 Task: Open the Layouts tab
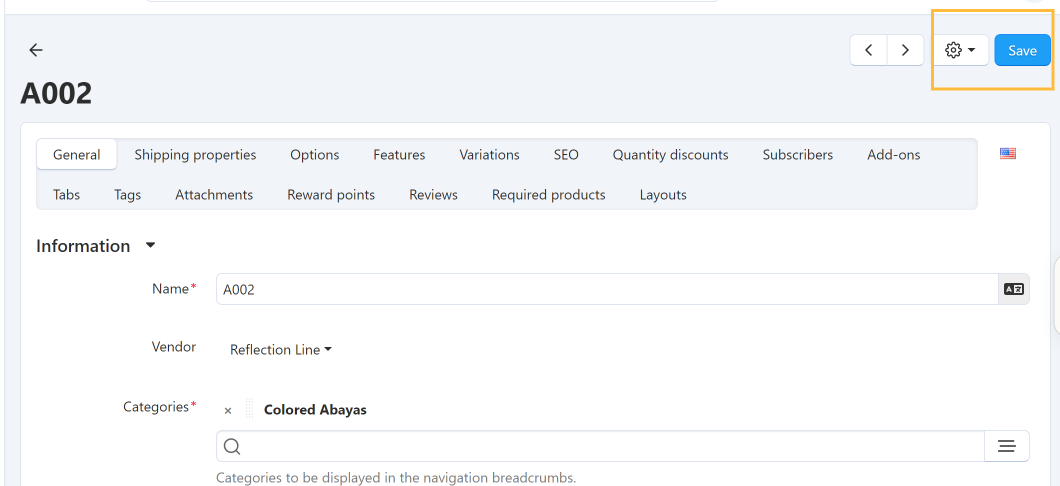[x=663, y=195]
